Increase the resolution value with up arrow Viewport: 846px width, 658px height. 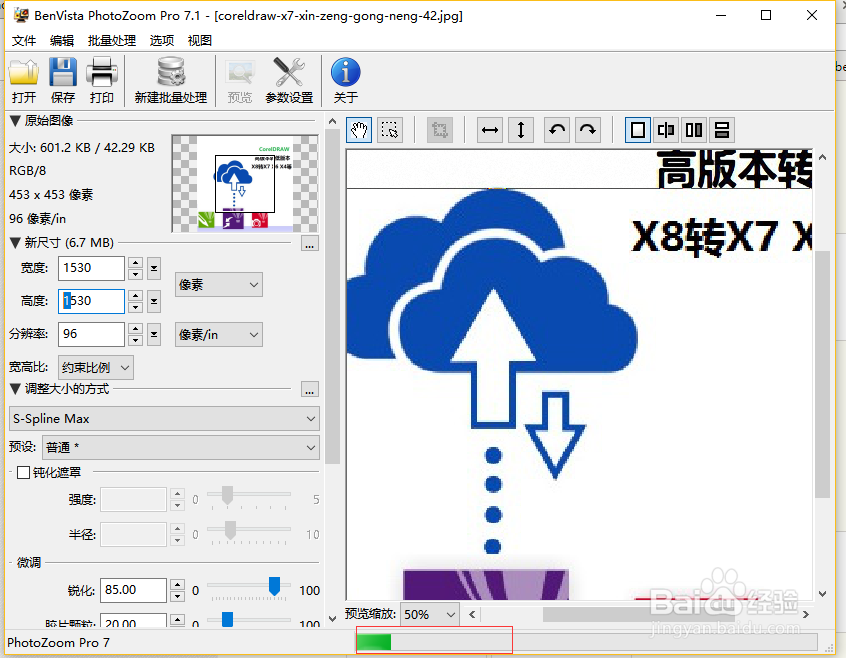[135, 329]
